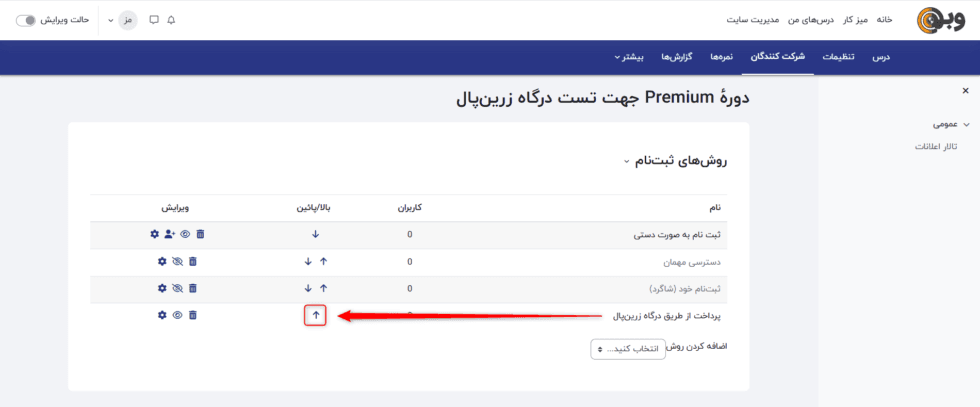Close the course index sidebar
980x407 pixels.
pos(965,91)
